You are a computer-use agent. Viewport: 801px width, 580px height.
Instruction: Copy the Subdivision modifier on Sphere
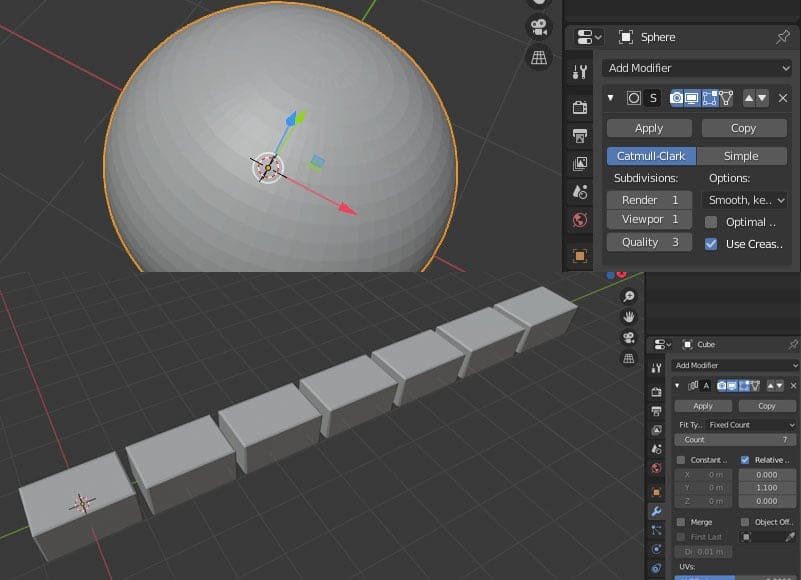point(744,128)
